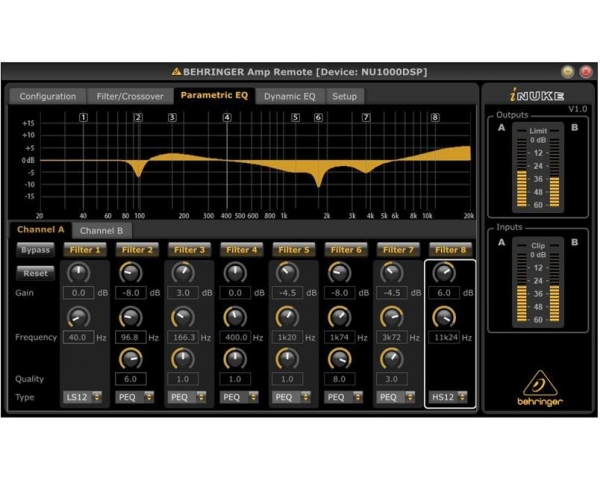Toggle Filter 2 on or off
The image size is (600, 480).
coord(137,250)
